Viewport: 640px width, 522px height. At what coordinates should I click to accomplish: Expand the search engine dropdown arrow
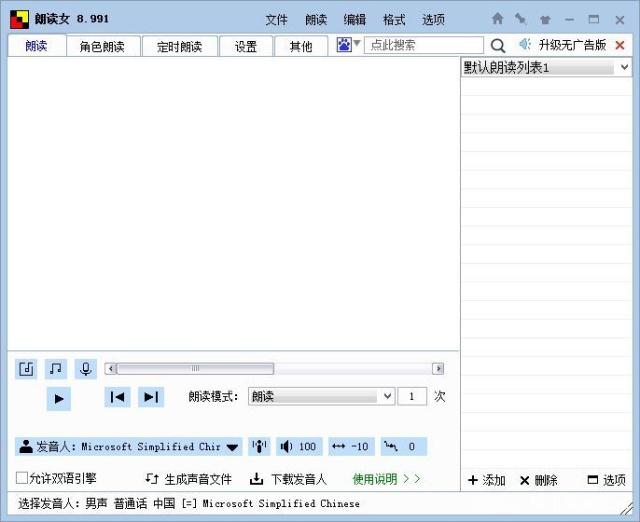356,42
